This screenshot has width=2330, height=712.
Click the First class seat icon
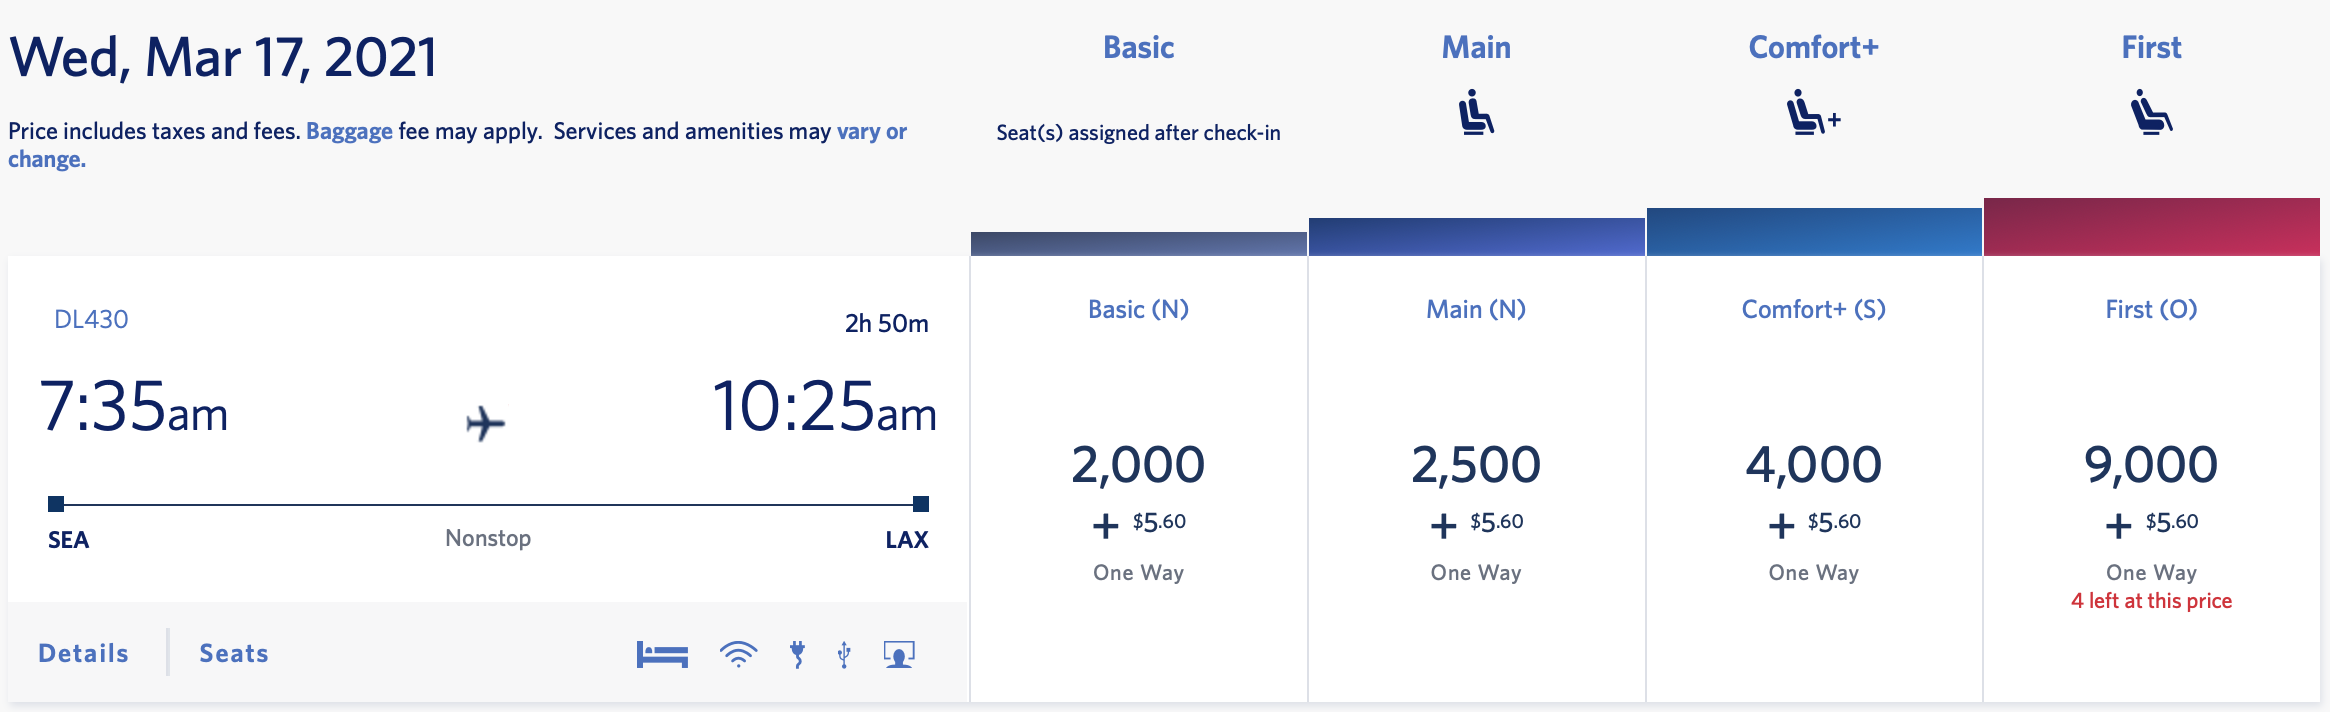pyautogui.click(x=2148, y=115)
